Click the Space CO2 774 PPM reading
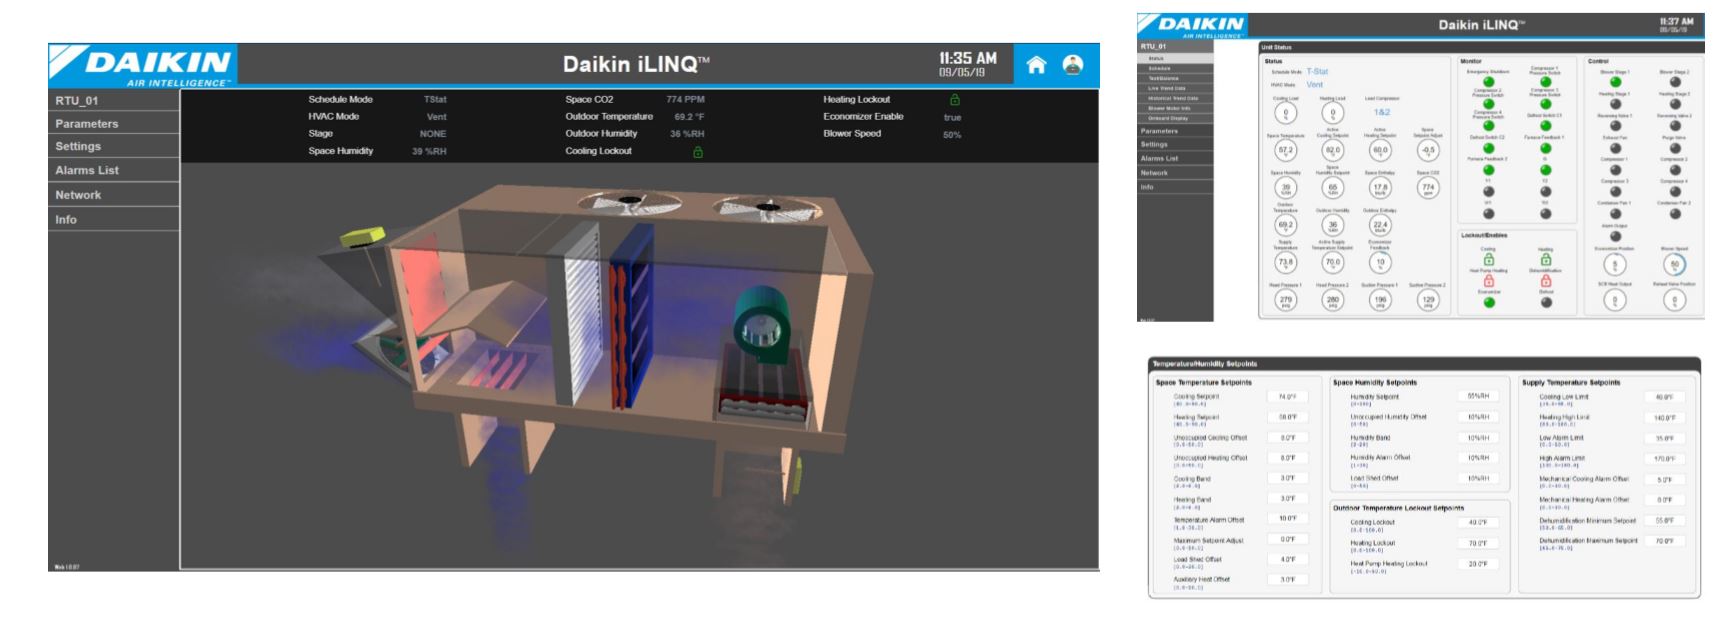1726x617 pixels. (x=686, y=100)
